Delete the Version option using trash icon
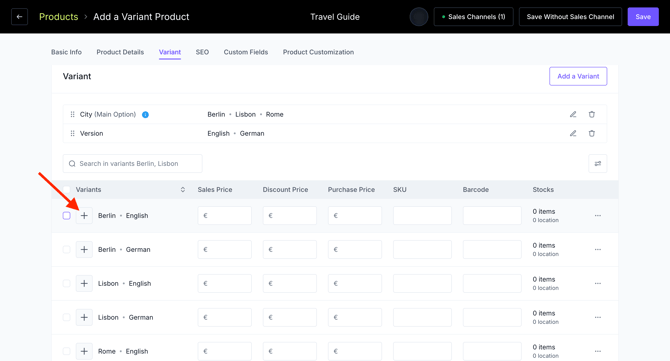 pyautogui.click(x=592, y=133)
